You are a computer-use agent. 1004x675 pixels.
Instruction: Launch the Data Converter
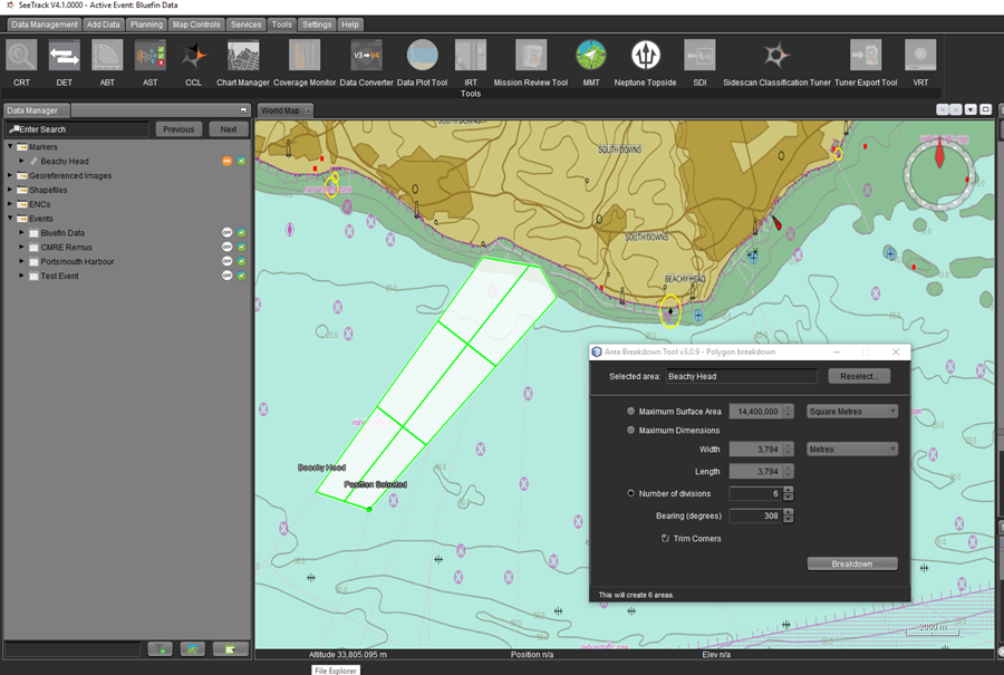pos(366,55)
